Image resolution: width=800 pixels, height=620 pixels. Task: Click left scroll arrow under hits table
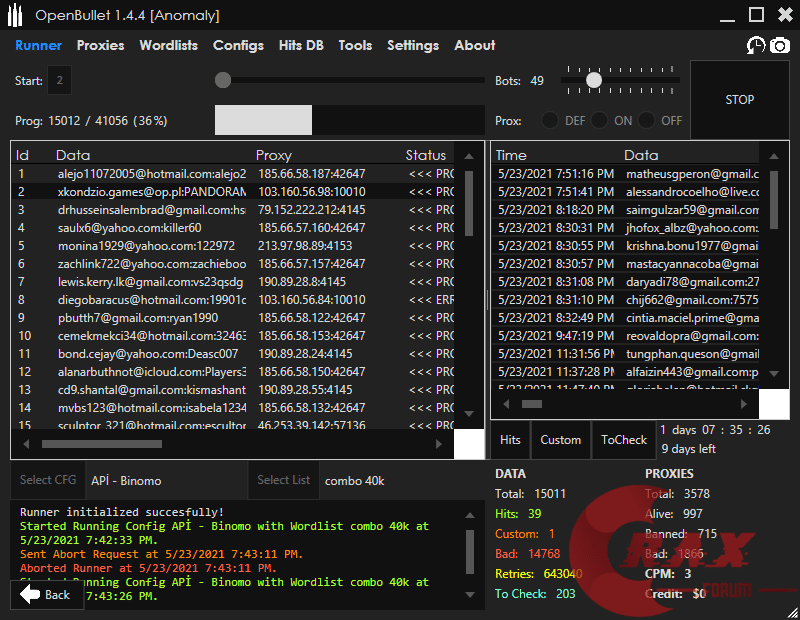click(504, 404)
